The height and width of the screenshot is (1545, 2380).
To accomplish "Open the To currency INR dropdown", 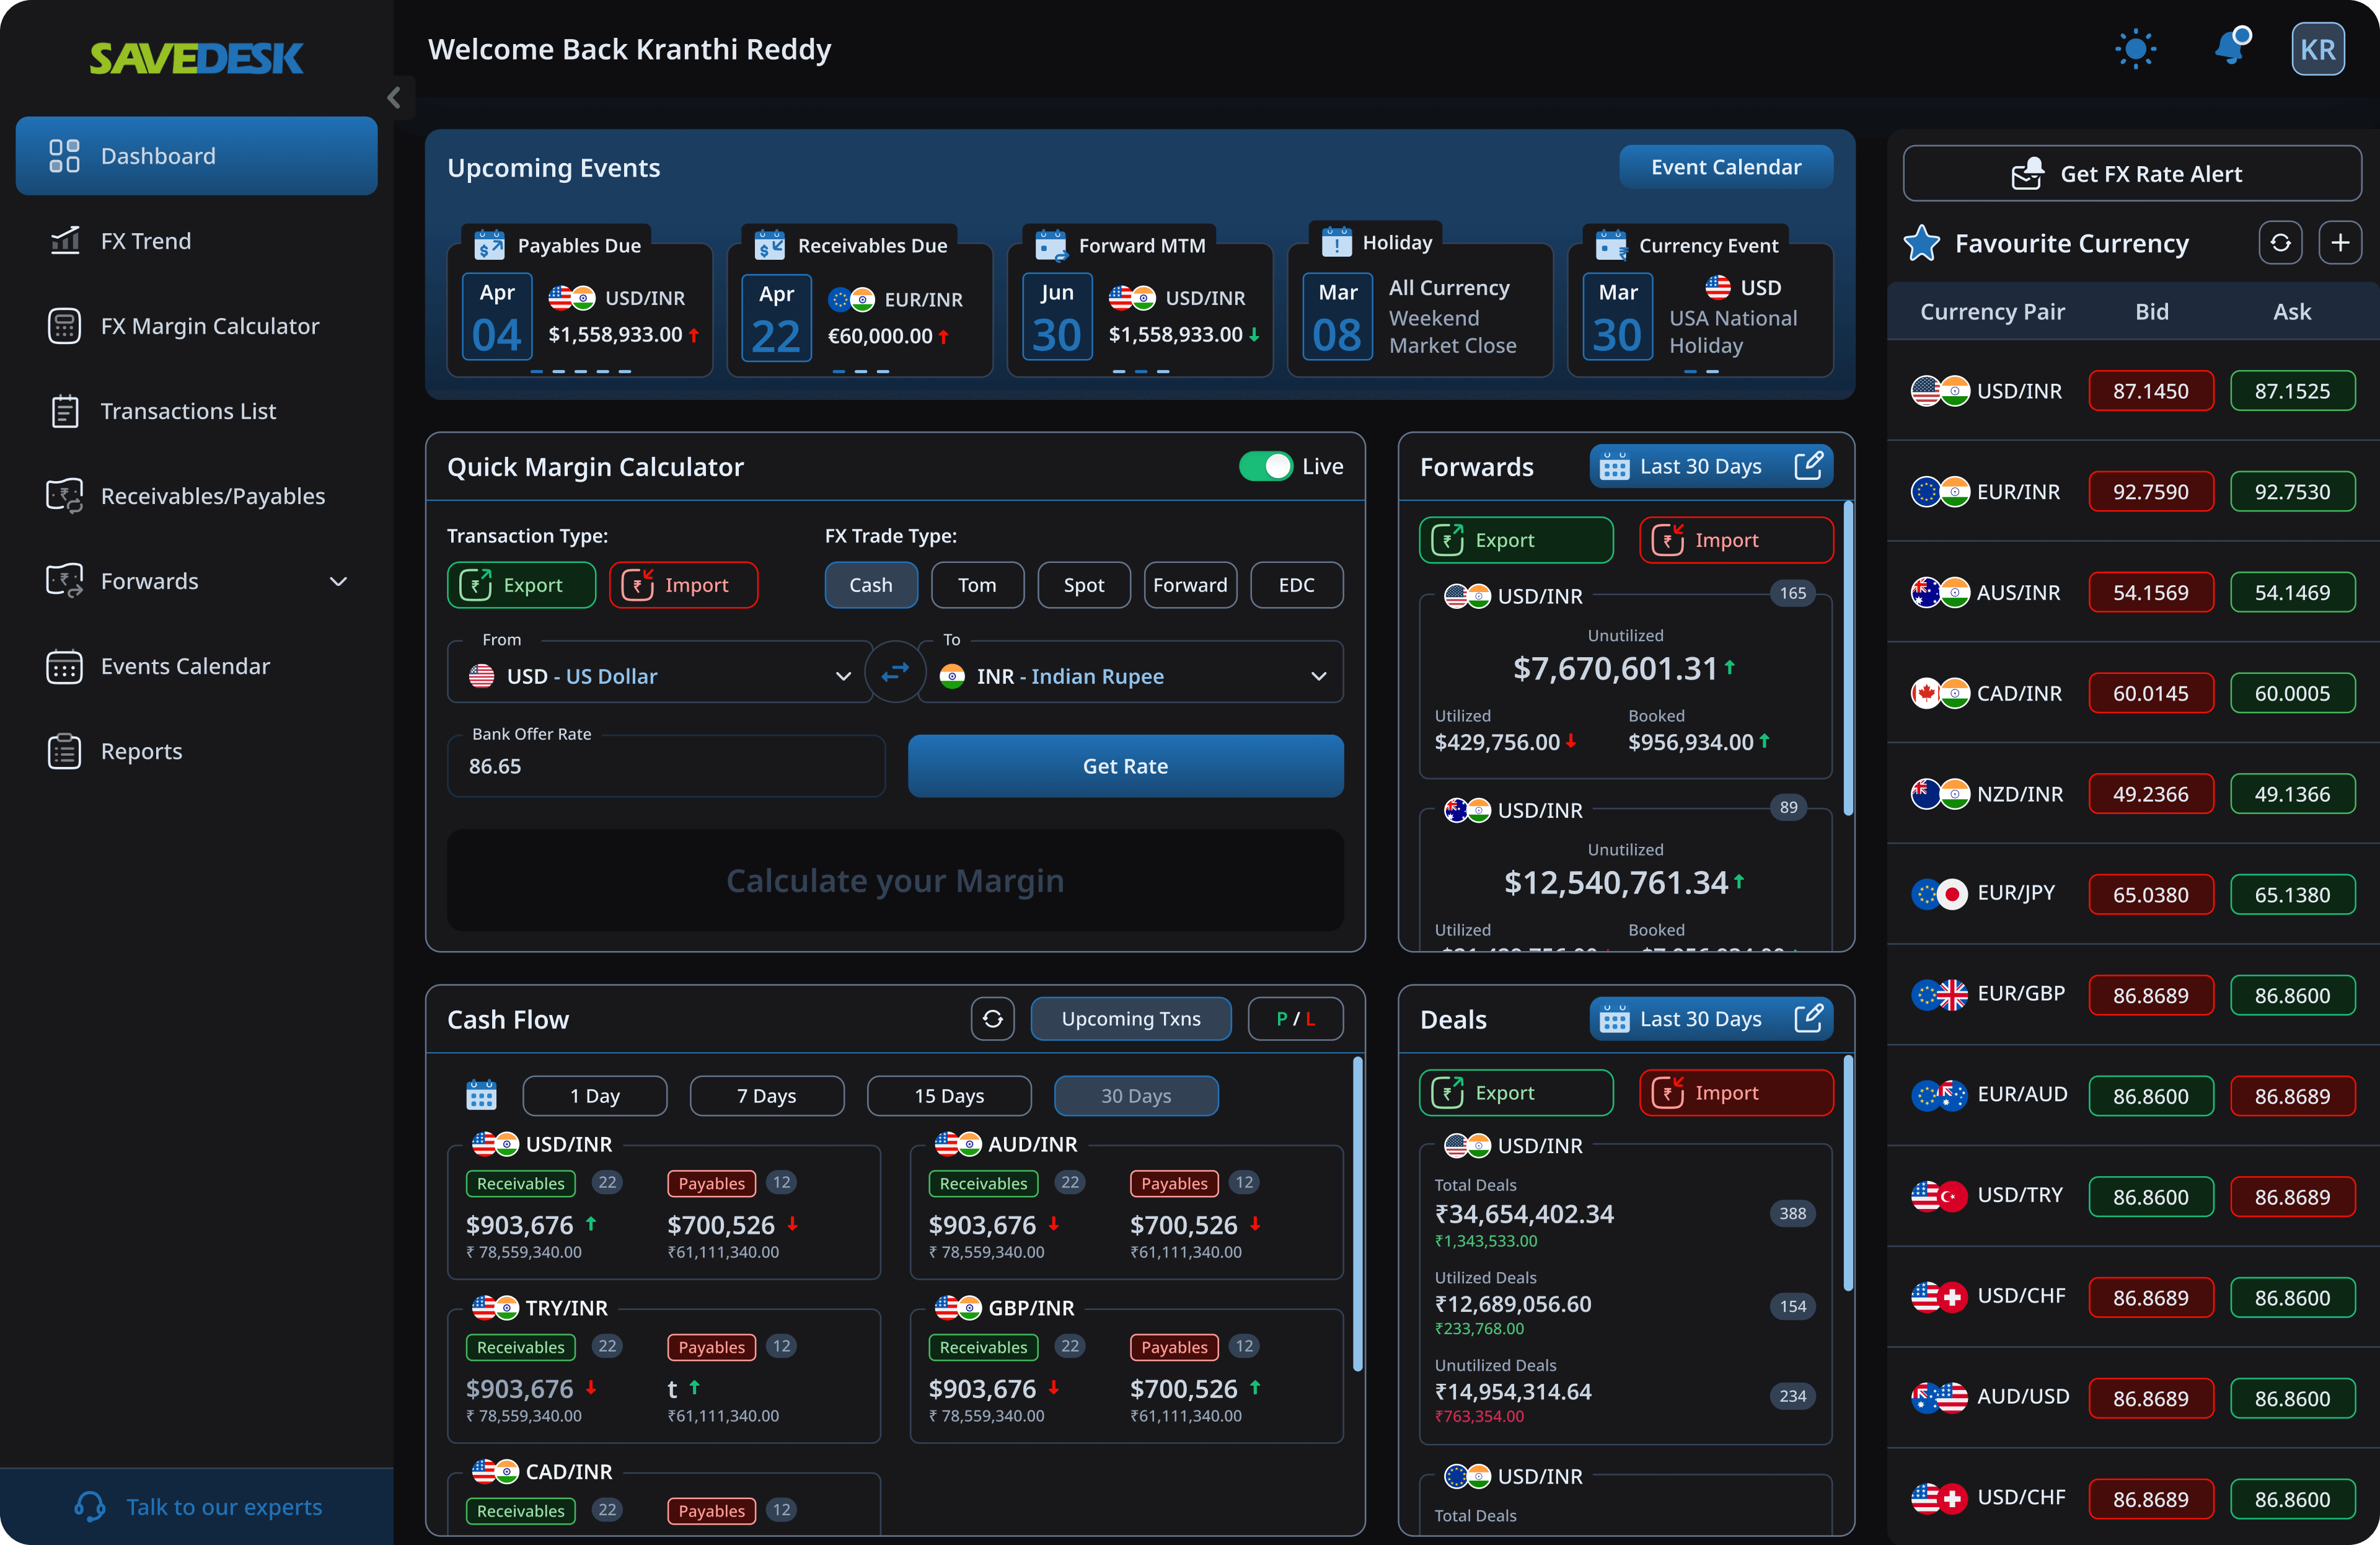I will (1130, 676).
